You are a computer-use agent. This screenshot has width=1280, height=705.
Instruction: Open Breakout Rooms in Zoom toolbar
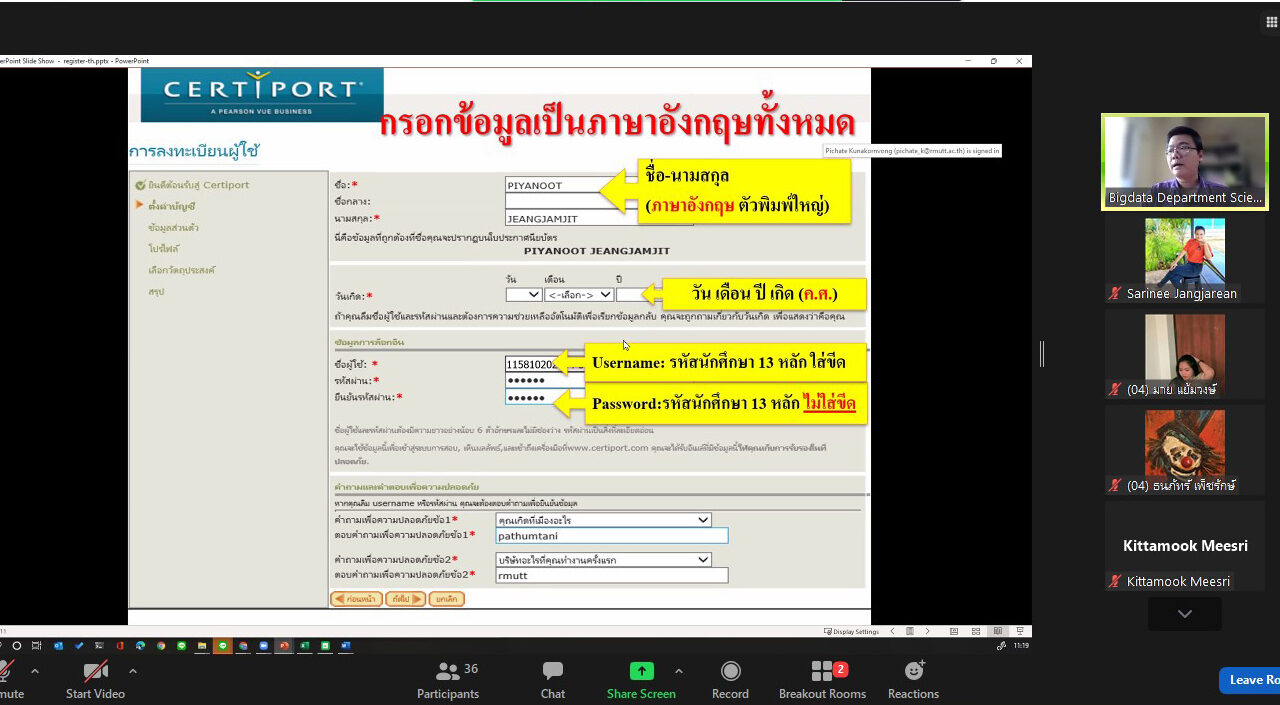tap(822, 680)
